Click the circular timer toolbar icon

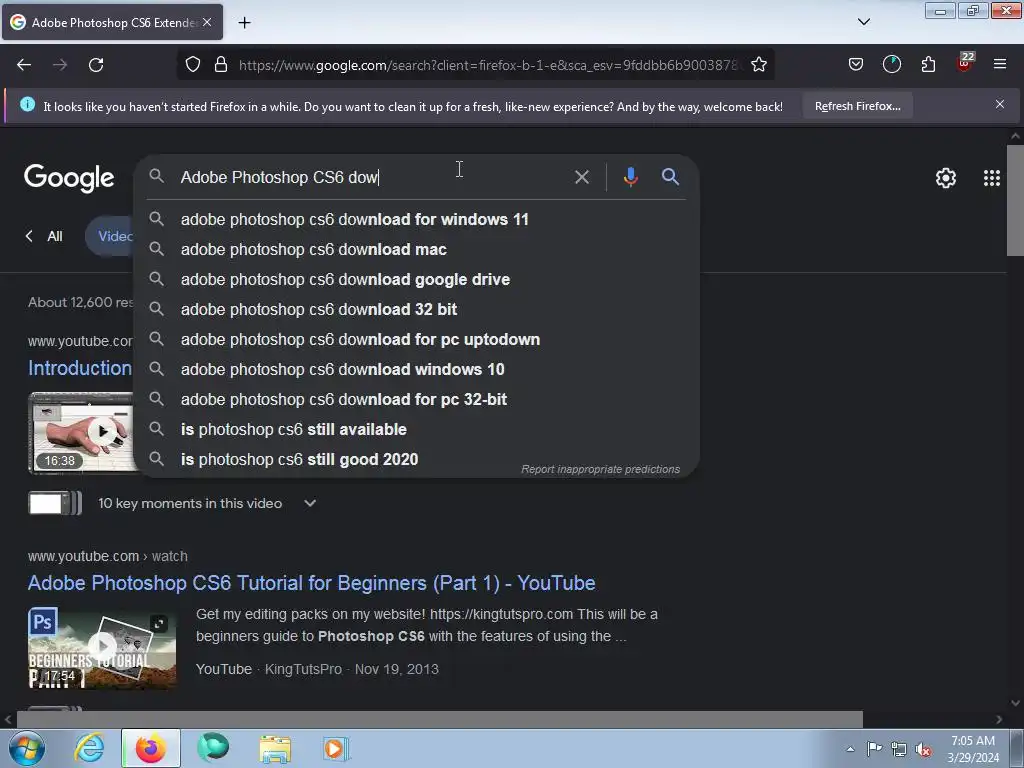tap(891, 64)
